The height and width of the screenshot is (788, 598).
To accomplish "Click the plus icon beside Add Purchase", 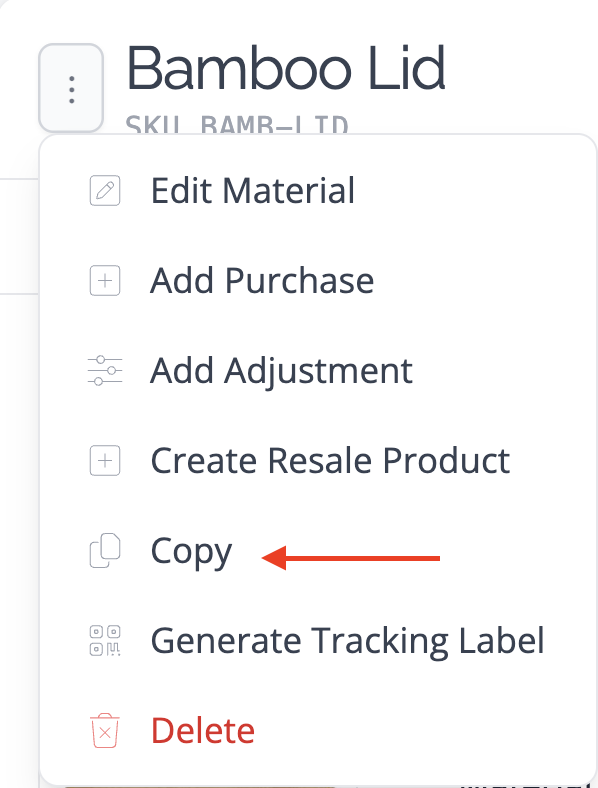I will pyautogui.click(x=105, y=280).
